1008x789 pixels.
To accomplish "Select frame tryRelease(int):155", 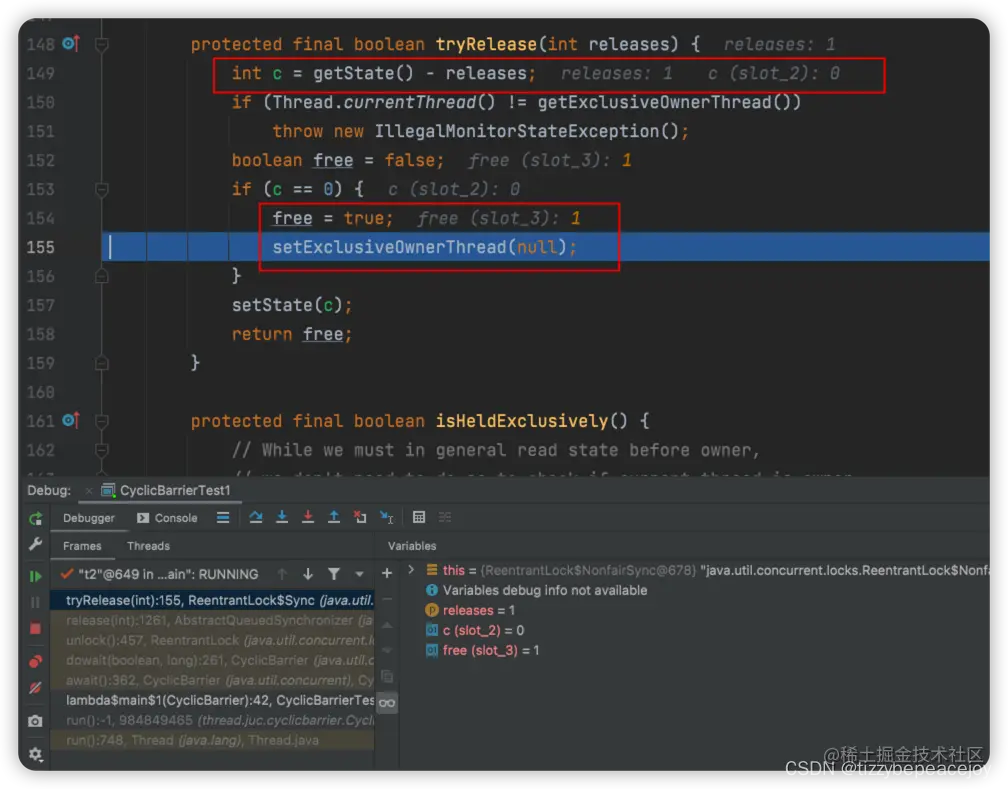I will tap(212, 601).
